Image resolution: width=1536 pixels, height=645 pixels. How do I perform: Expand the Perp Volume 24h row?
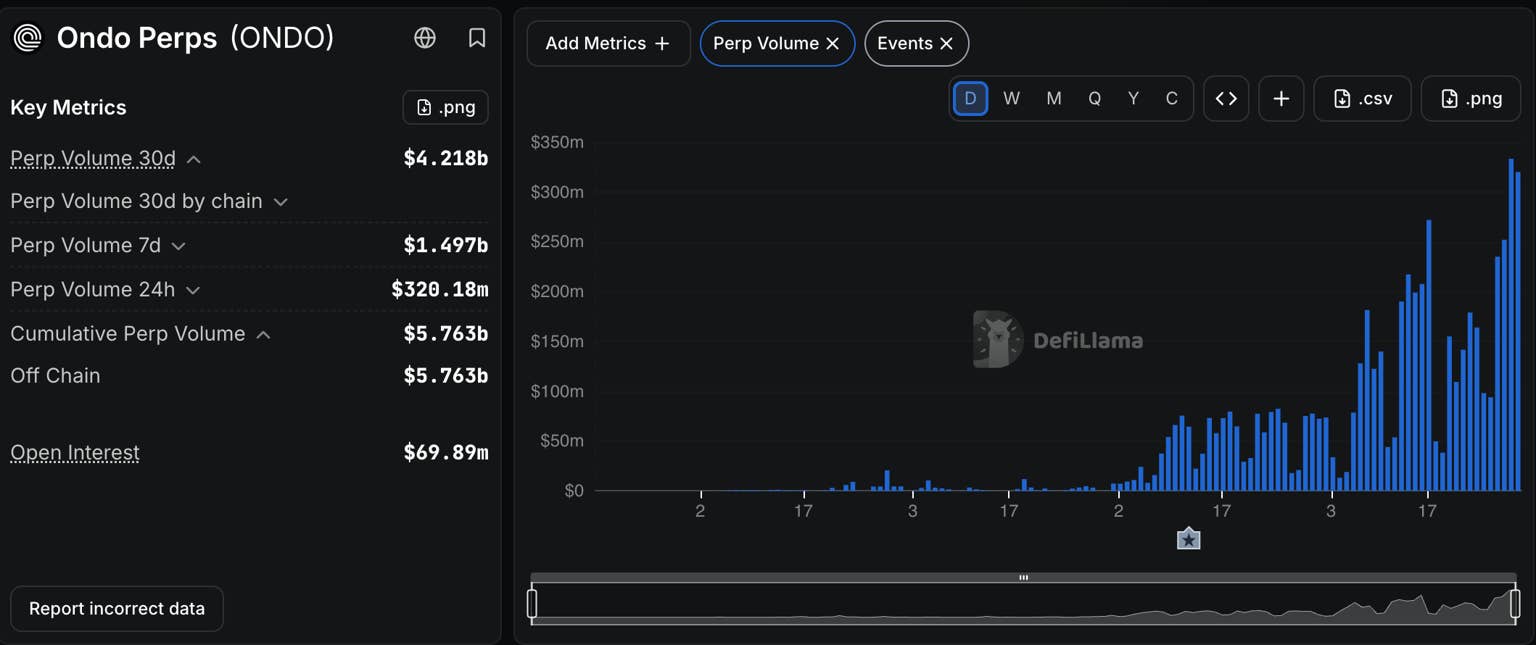(x=193, y=290)
